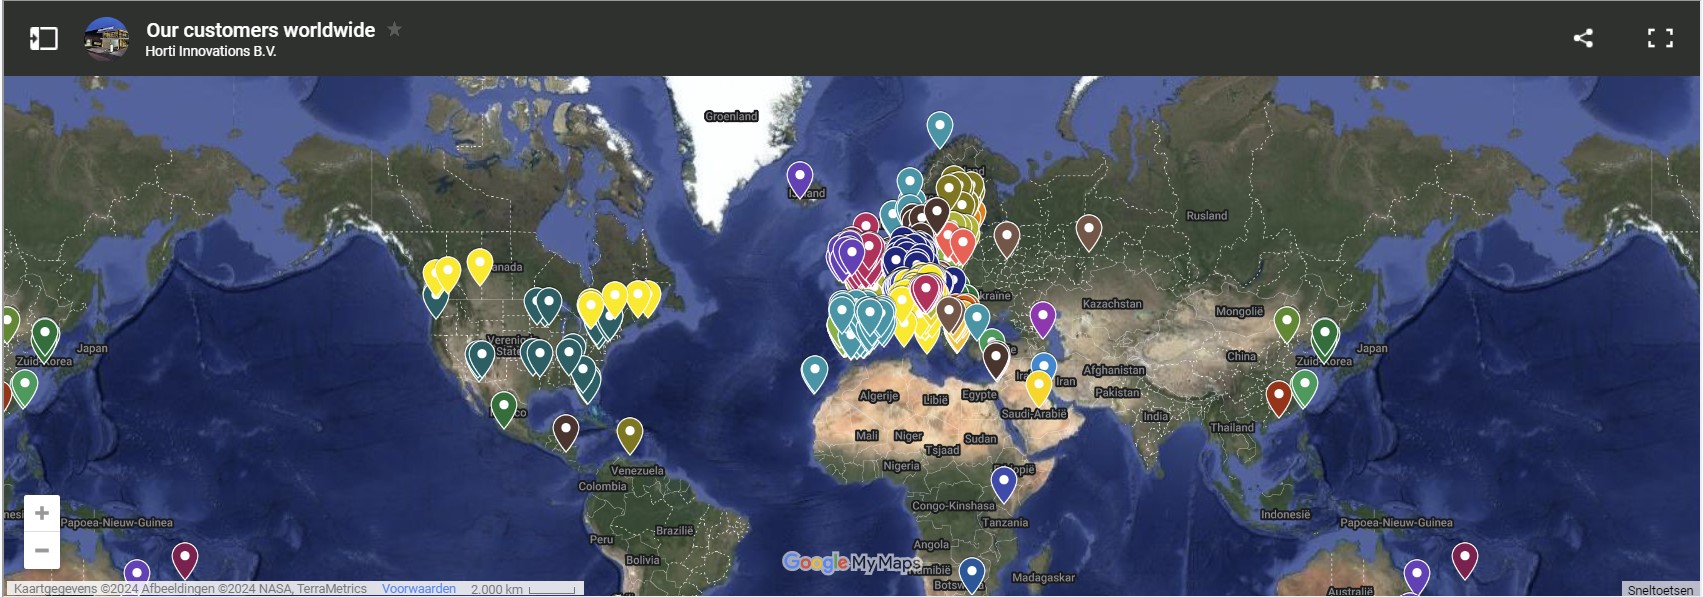Click the share map icon

1582,39
